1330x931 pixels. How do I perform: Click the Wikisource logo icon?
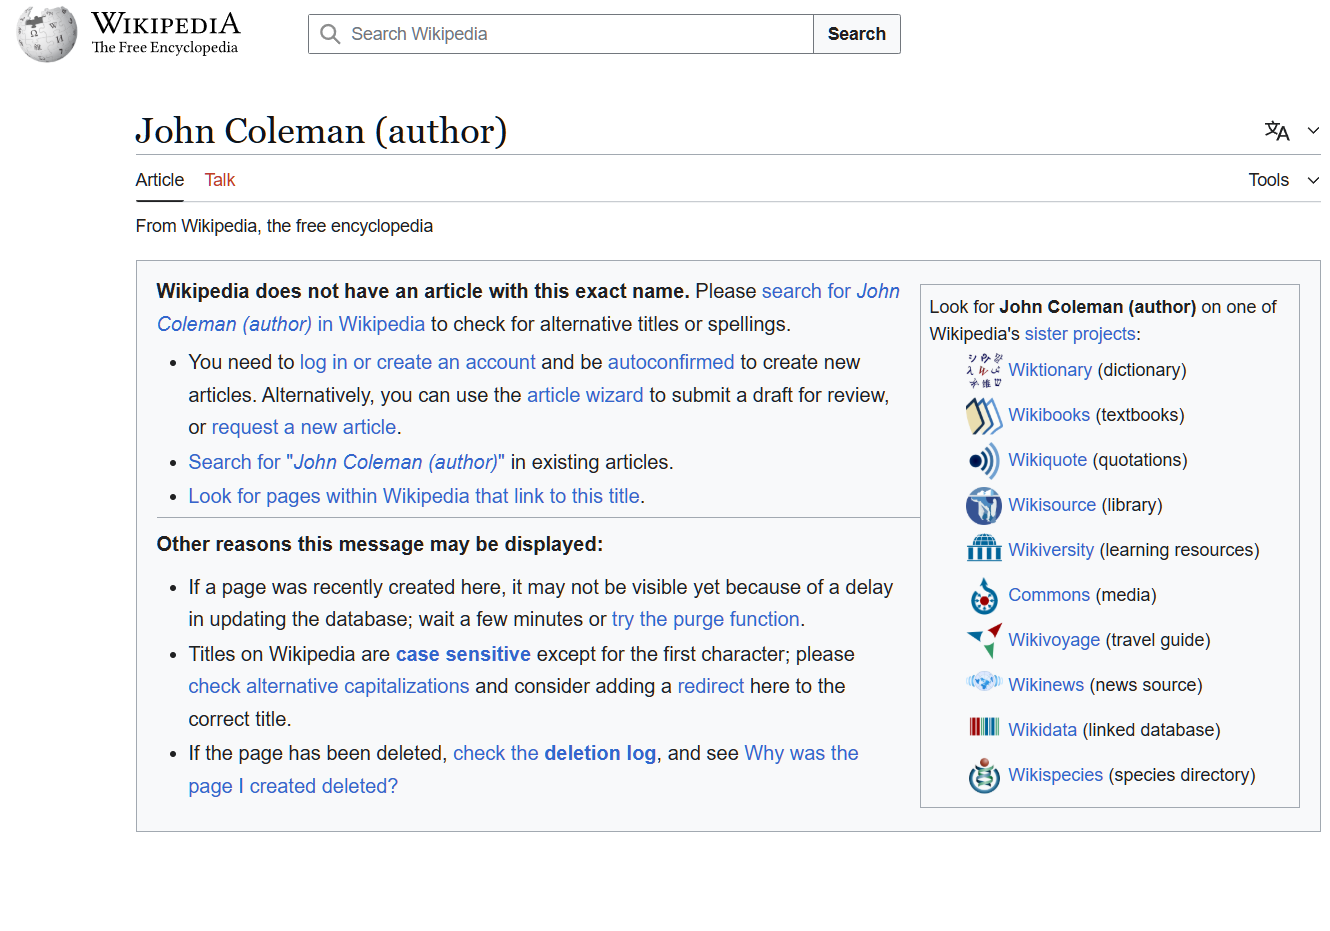point(984,505)
